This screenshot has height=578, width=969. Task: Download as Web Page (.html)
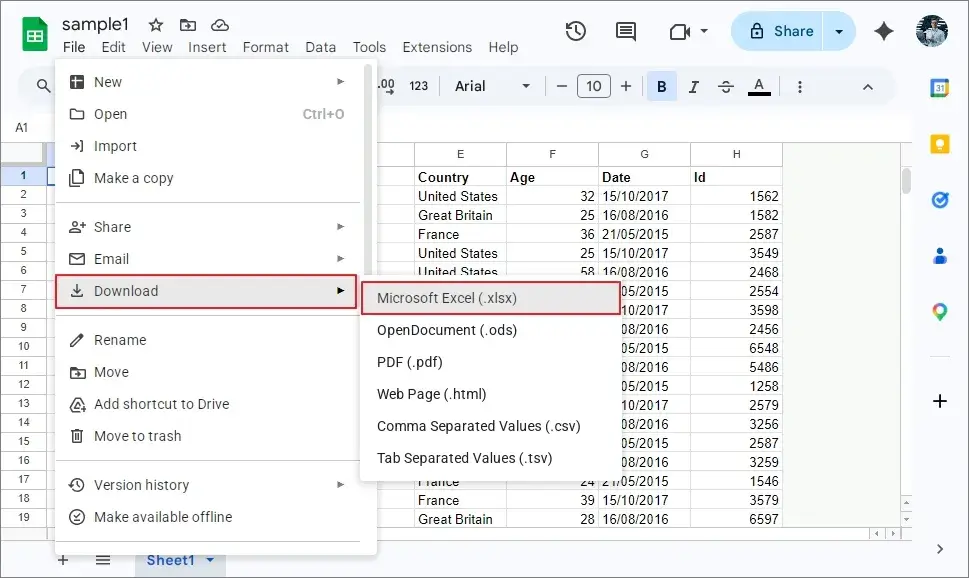click(x=491, y=394)
